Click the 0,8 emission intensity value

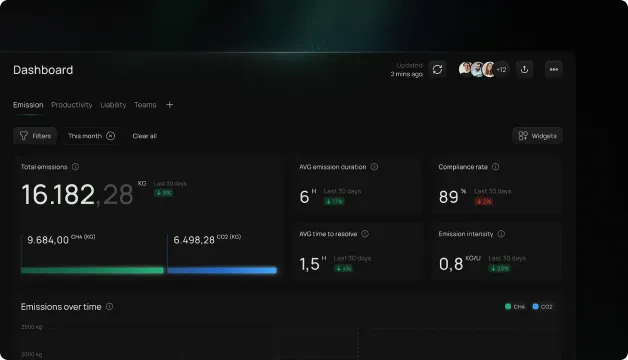click(451, 264)
